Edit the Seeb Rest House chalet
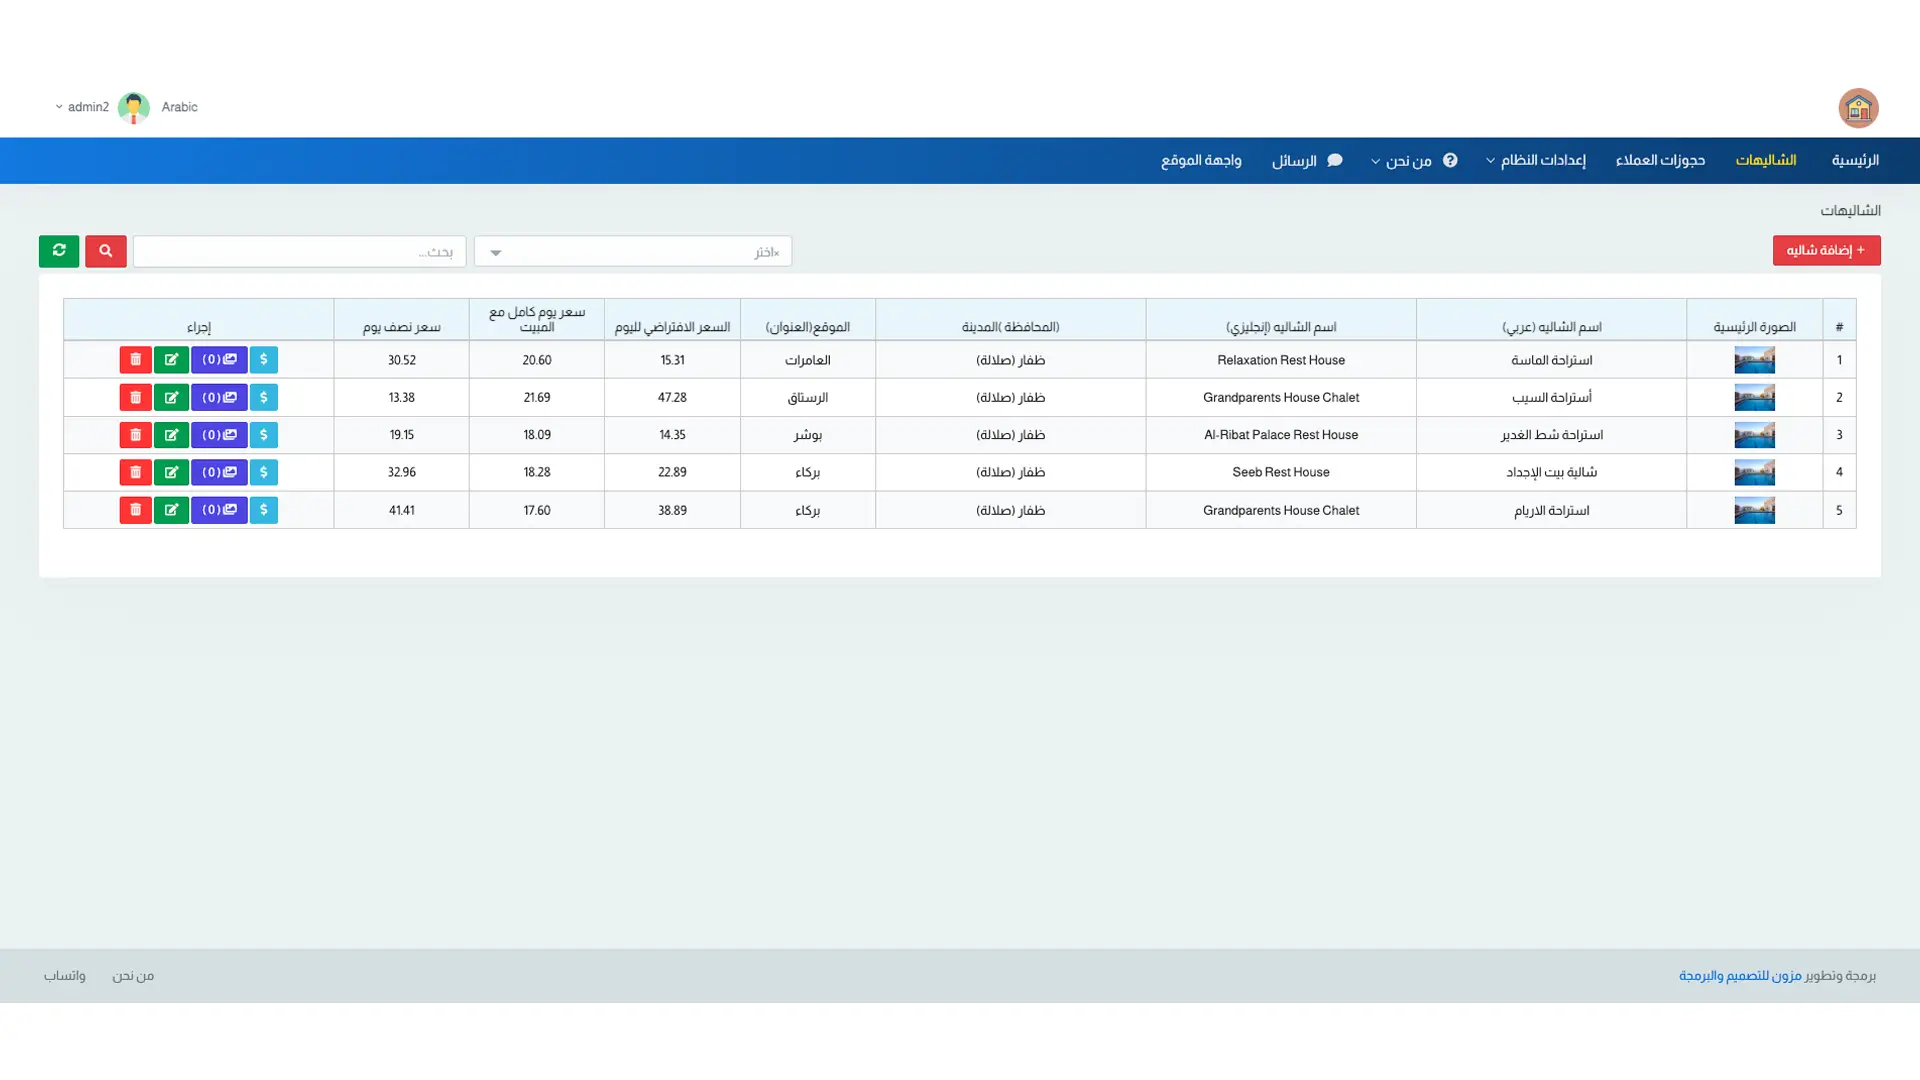Image resolution: width=1920 pixels, height=1080 pixels. tap(171, 472)
